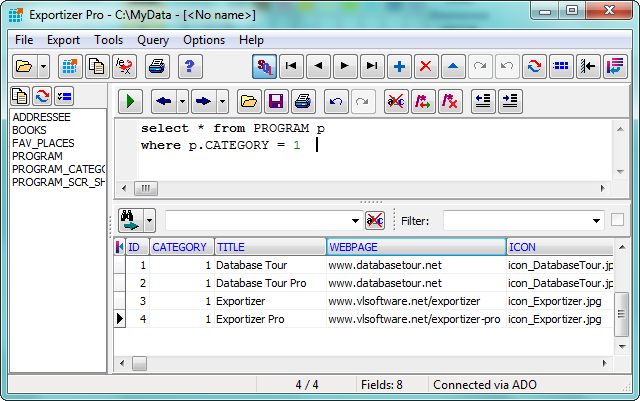Go to the next record

(345, 66)
